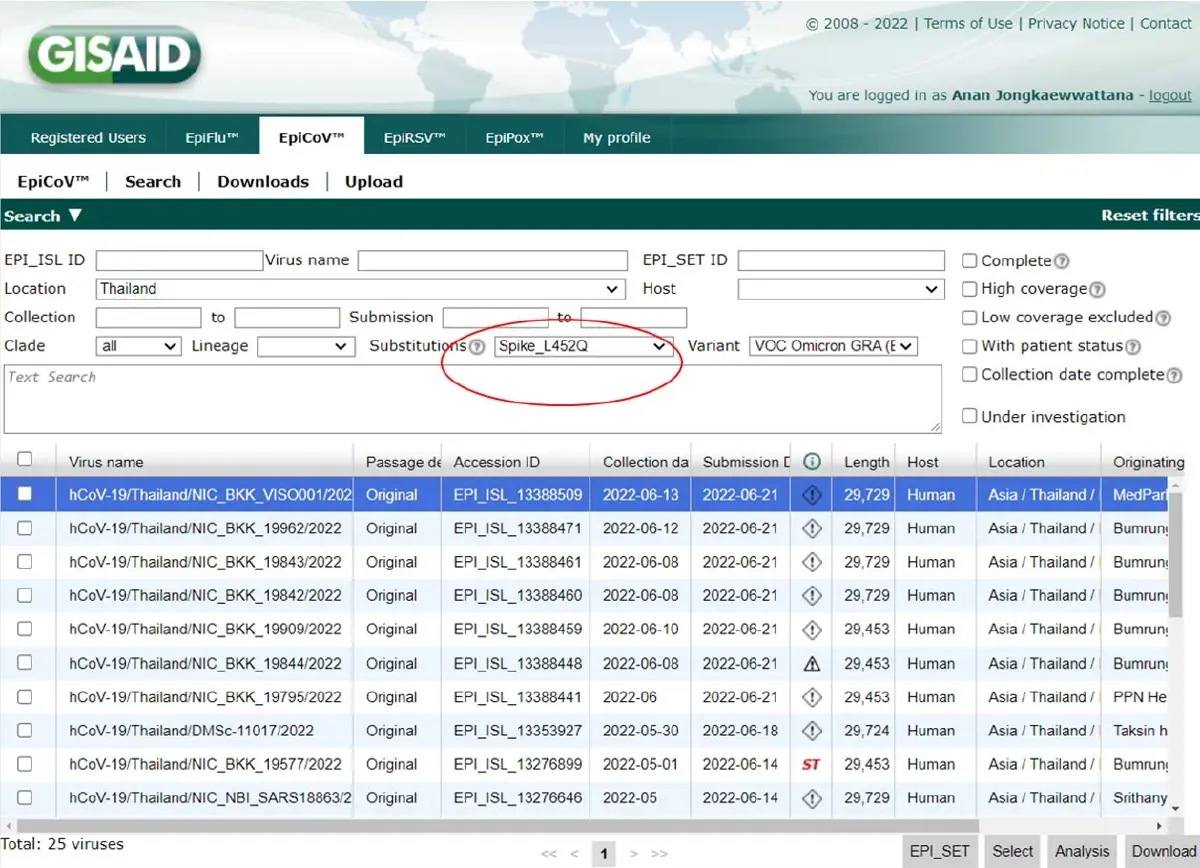Open the Clade dropdown
The image size is (1200, 868).
[139, 346]
